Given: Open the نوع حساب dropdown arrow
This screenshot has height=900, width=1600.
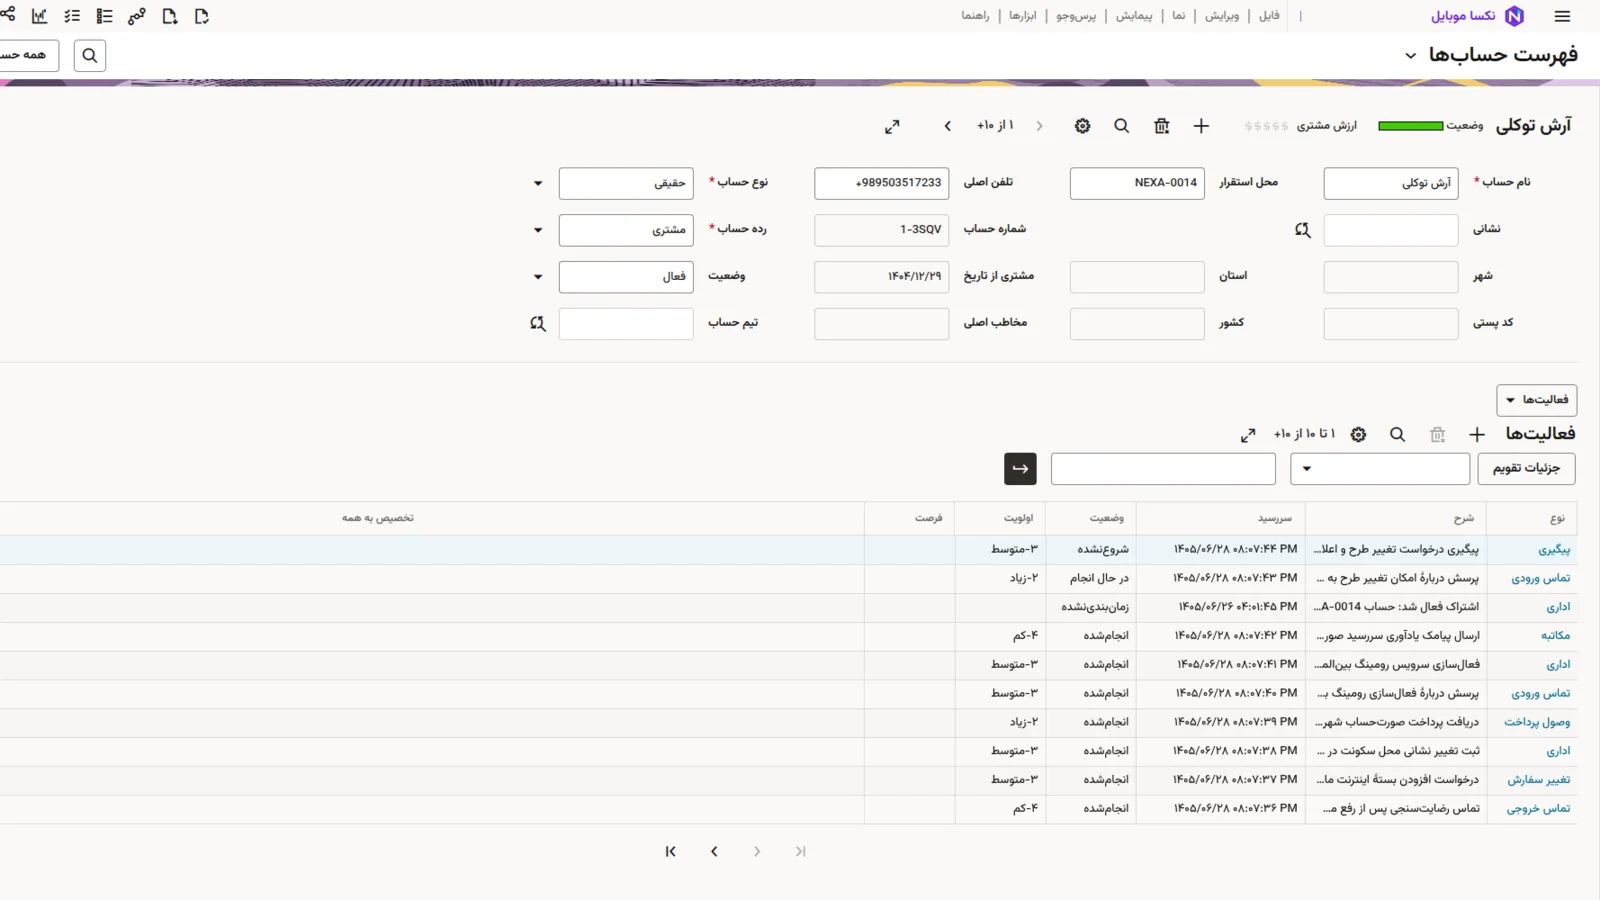Looking at the screenshot, I should (538, 184).
